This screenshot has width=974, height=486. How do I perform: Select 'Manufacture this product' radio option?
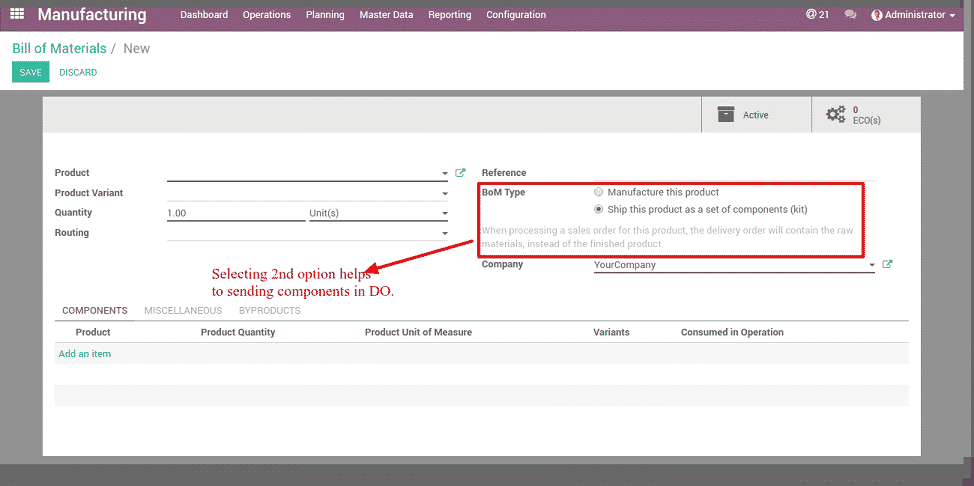(x=598, y=192)
